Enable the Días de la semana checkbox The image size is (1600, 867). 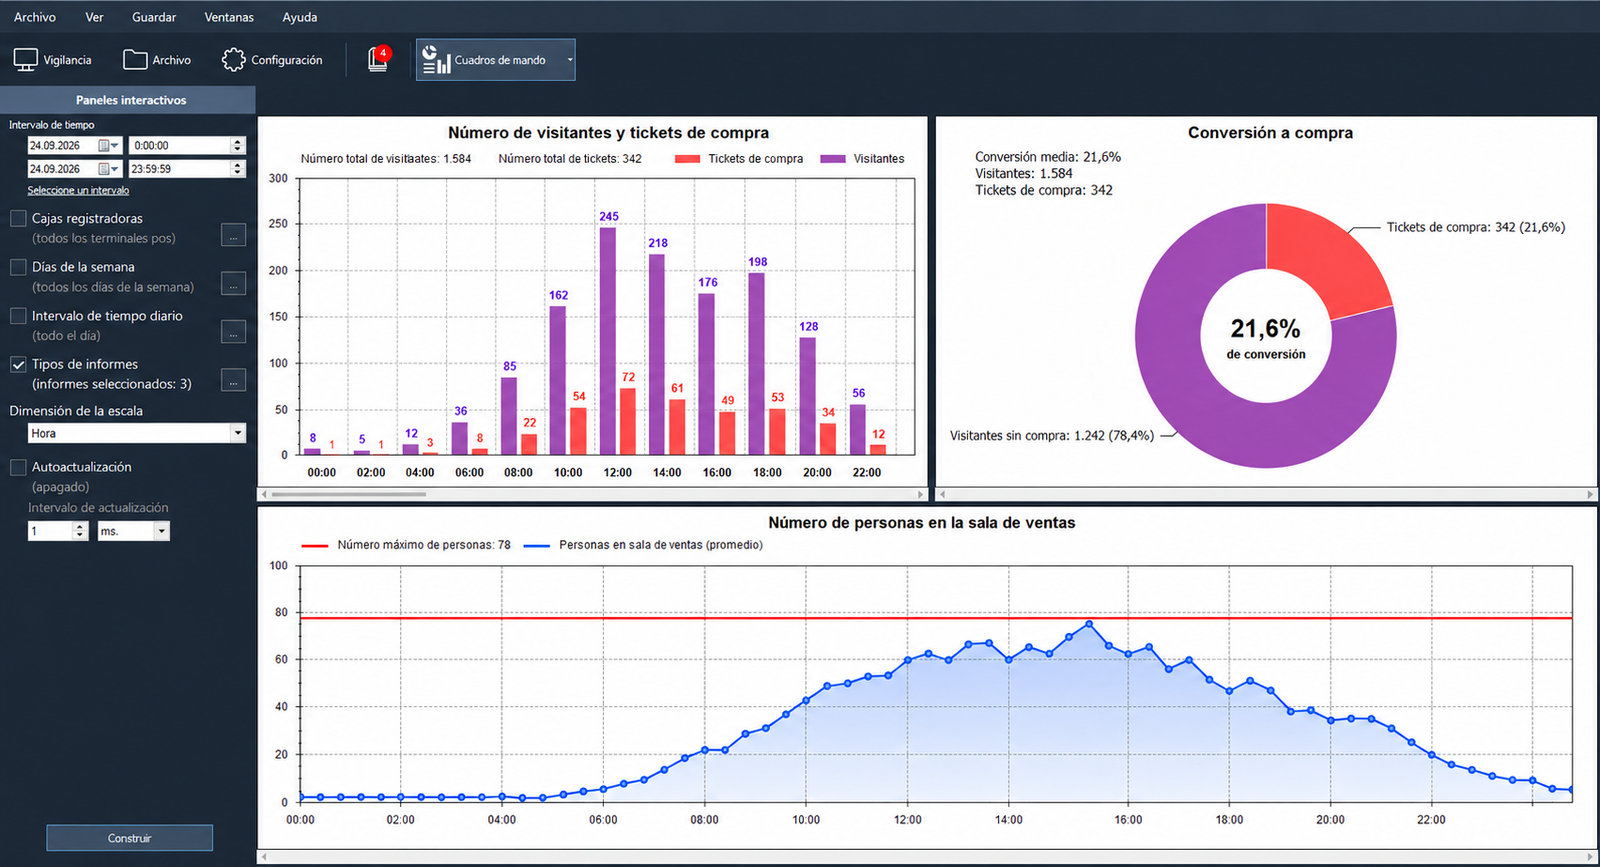(x=18, y=267)
